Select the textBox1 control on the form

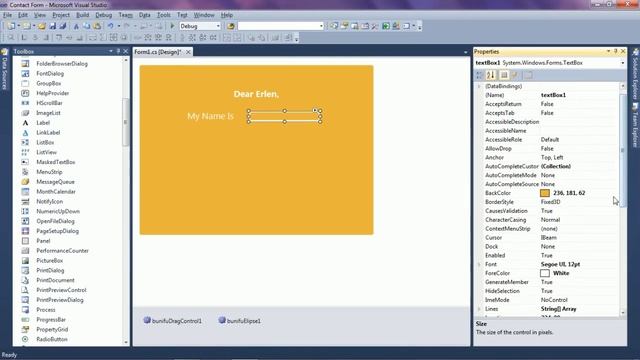pyautogui.click(x=284, y=116)
